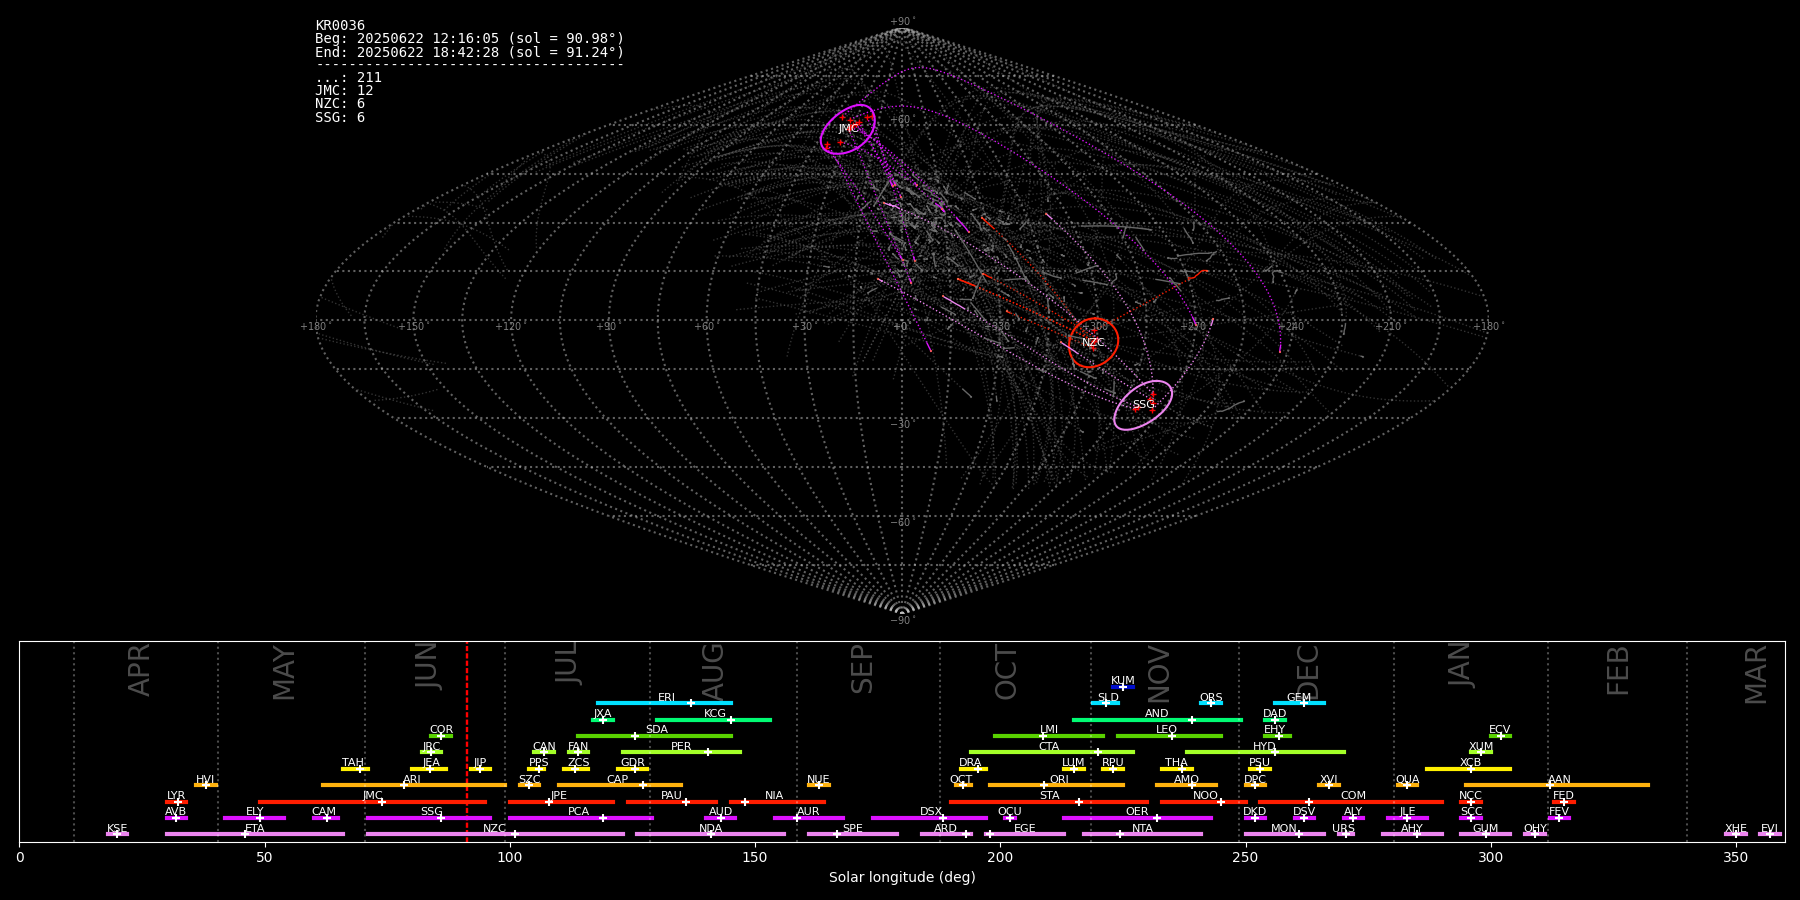This screenshot has height=900, width=1800.
Task: Click the NUE shower label
Action: pyautogui.click(x=818, y=780)
